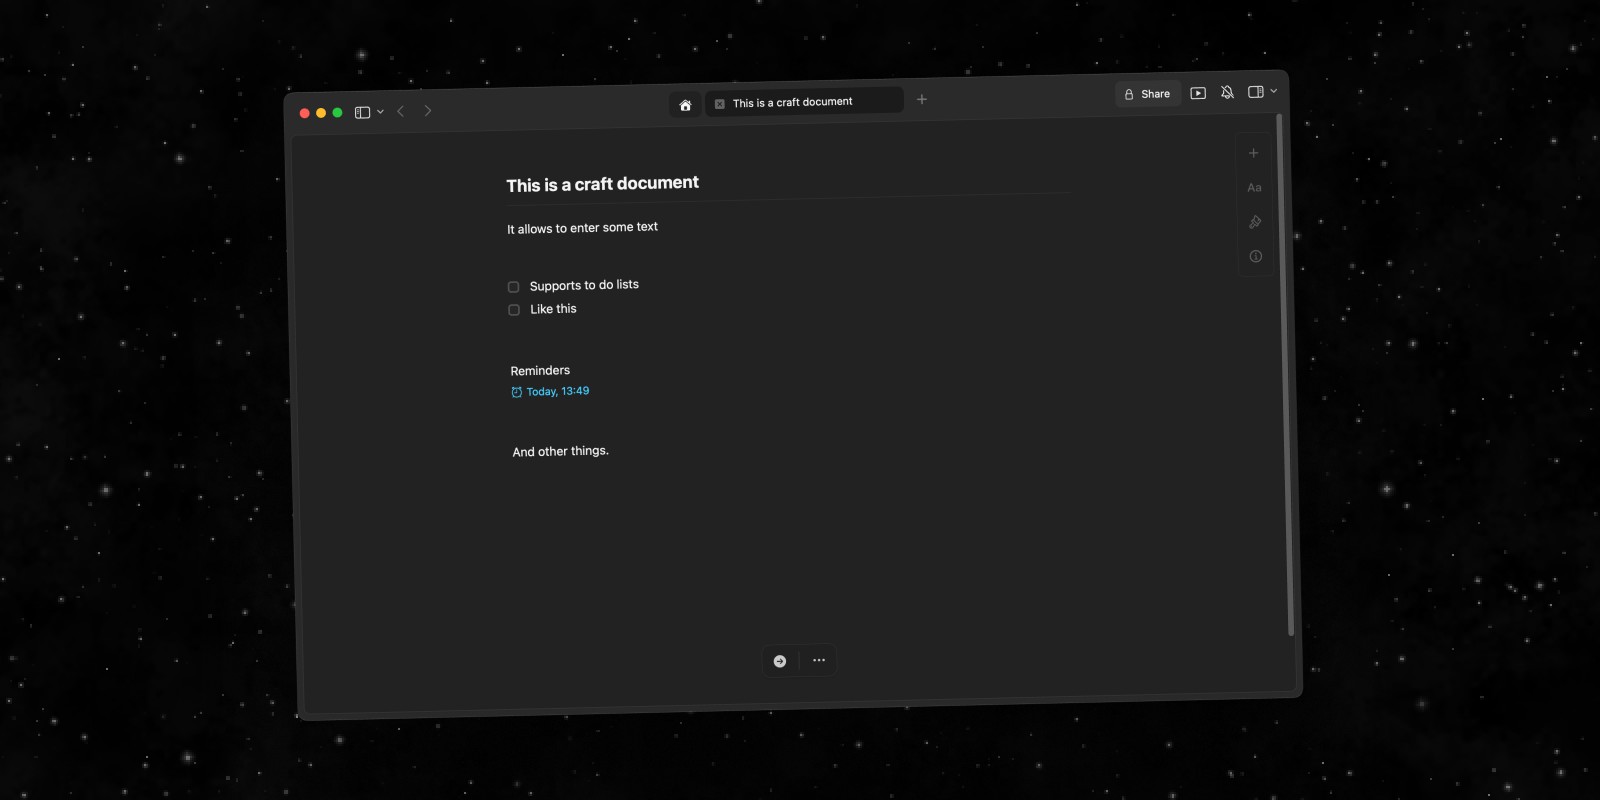Open the 'Today, 13:49' reminder
Screen dimensions: 1600x800
tap(550, 392)
